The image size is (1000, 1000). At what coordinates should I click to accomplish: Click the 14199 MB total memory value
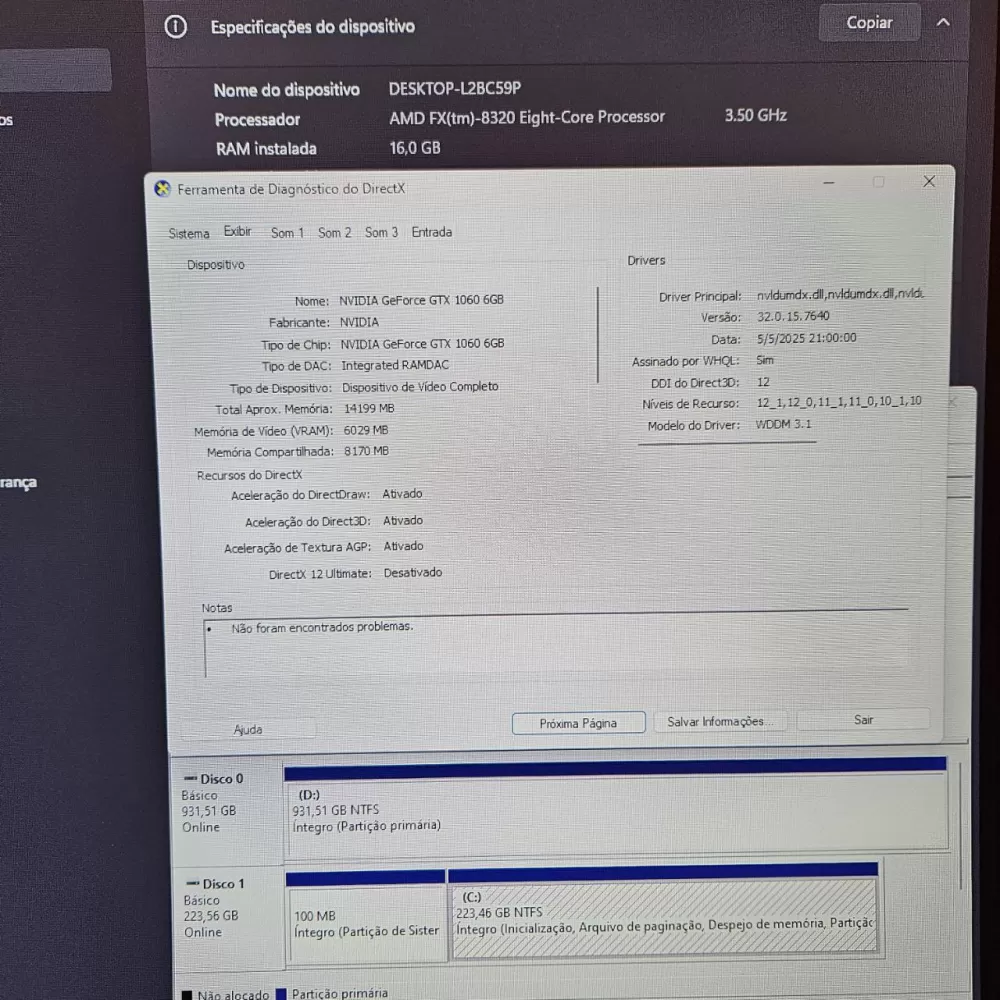[x=369, y=409]
